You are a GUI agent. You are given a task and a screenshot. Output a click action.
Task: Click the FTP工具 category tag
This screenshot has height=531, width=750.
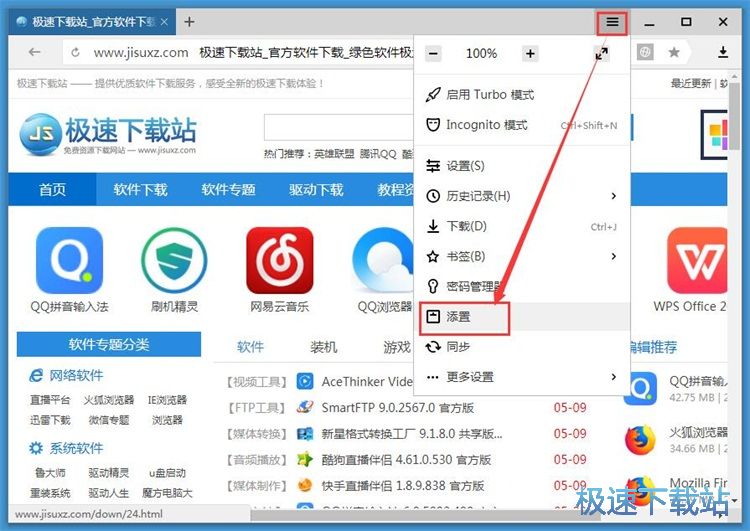click(x=256, y=408)
